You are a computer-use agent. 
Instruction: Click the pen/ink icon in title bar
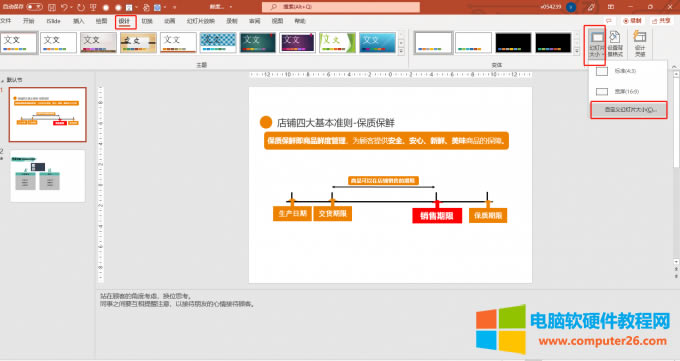[x=591, y=7]
